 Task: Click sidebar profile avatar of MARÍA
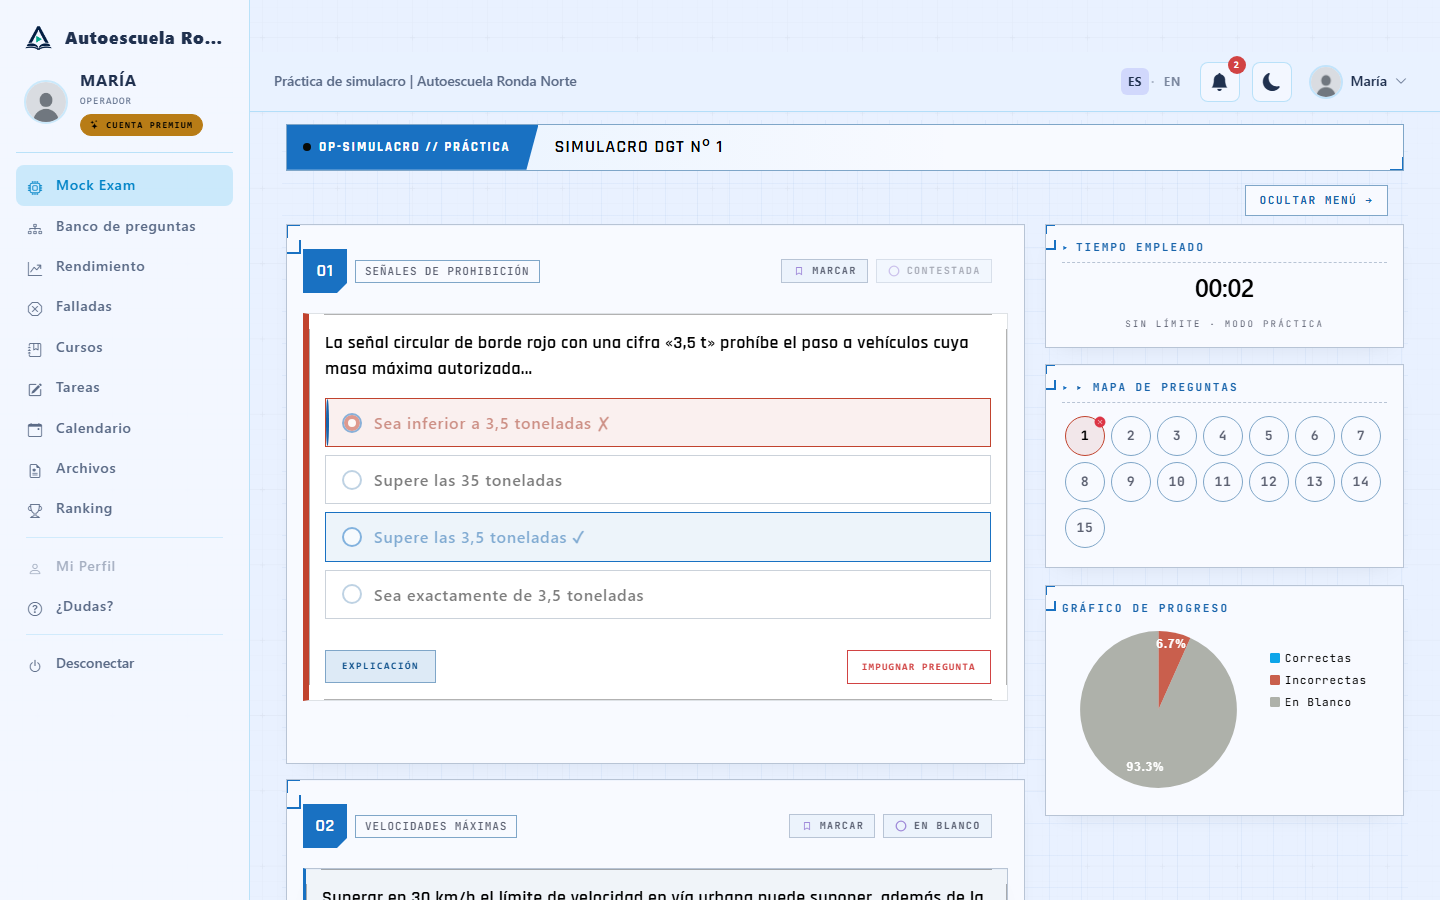[x=46, y=102]
